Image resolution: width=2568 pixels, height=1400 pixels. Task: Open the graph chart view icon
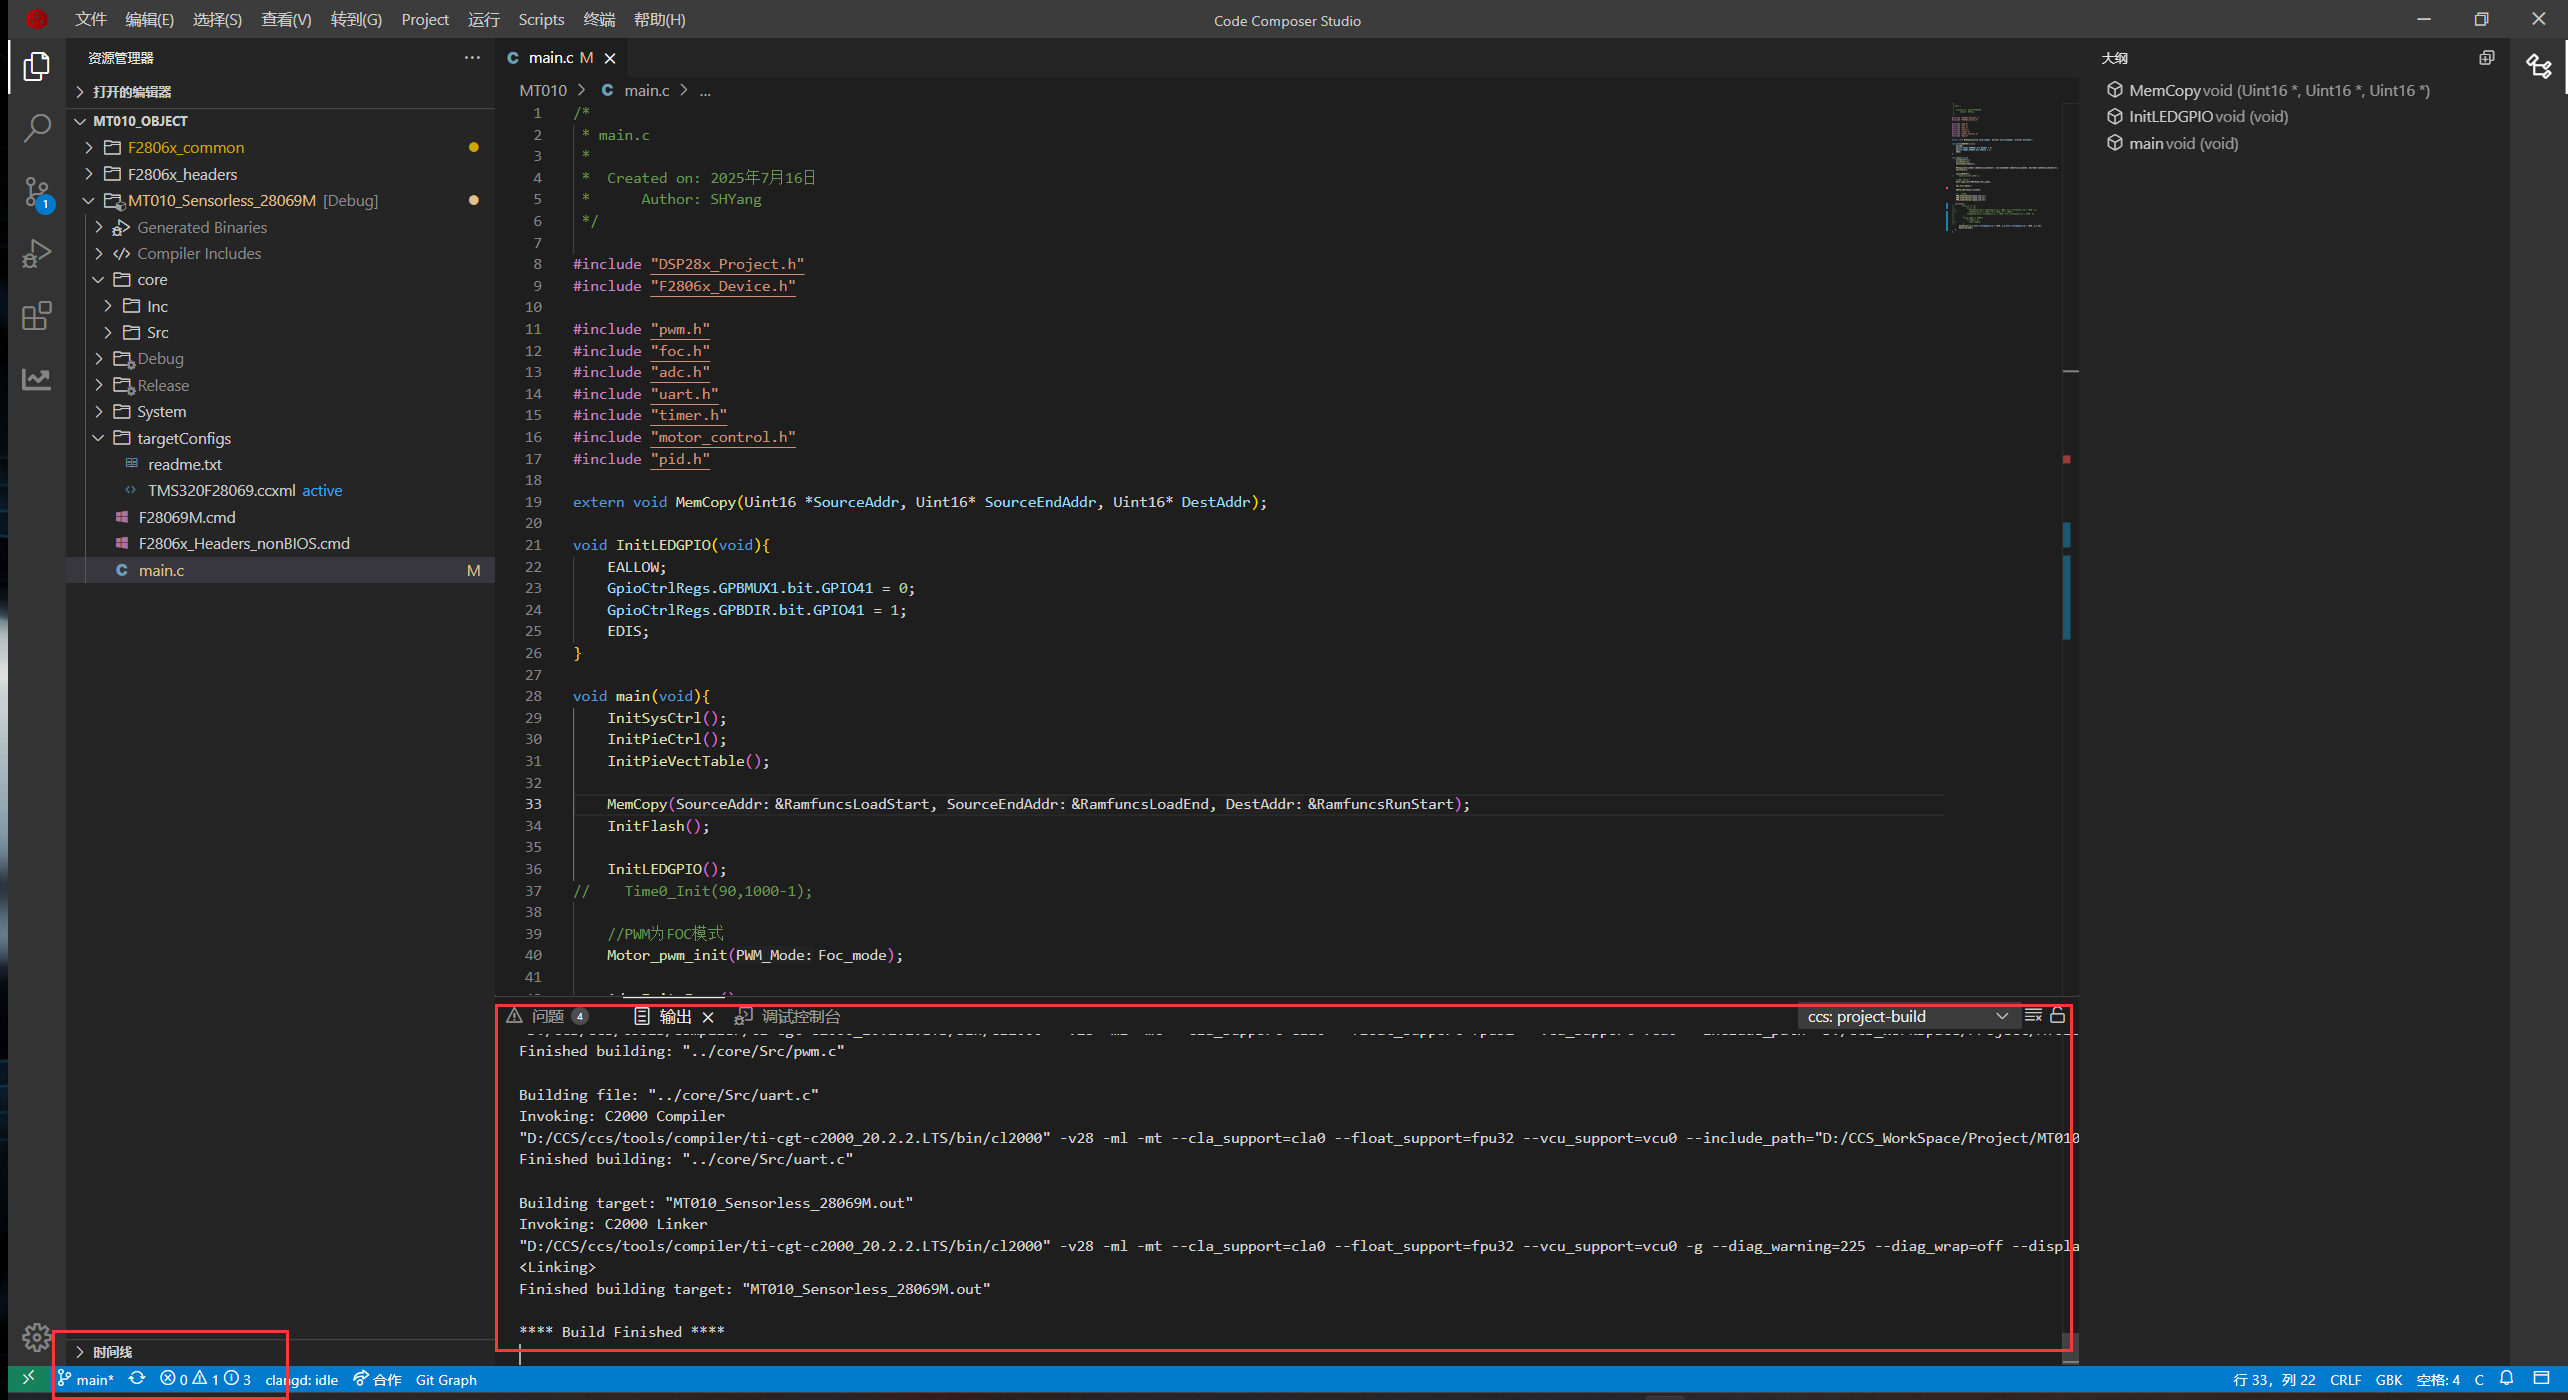(x=37, y=379)
